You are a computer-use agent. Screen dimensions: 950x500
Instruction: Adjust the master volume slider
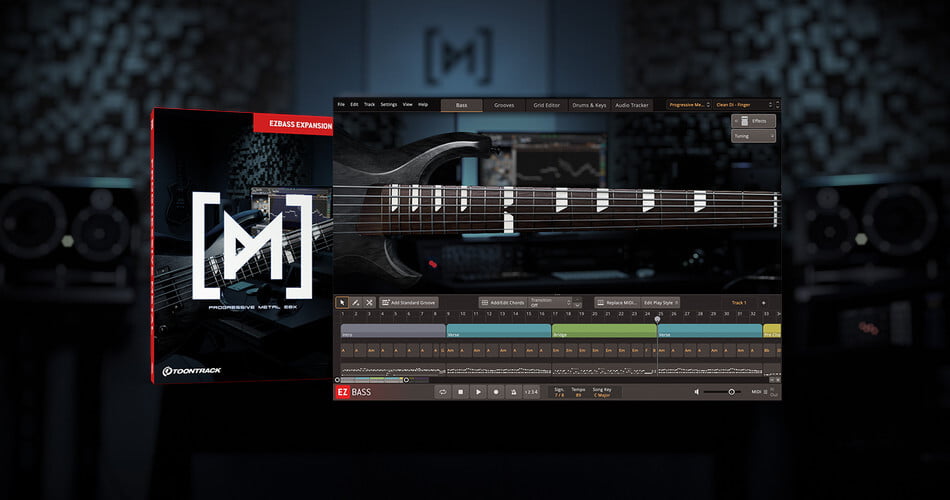pos(722,392)
